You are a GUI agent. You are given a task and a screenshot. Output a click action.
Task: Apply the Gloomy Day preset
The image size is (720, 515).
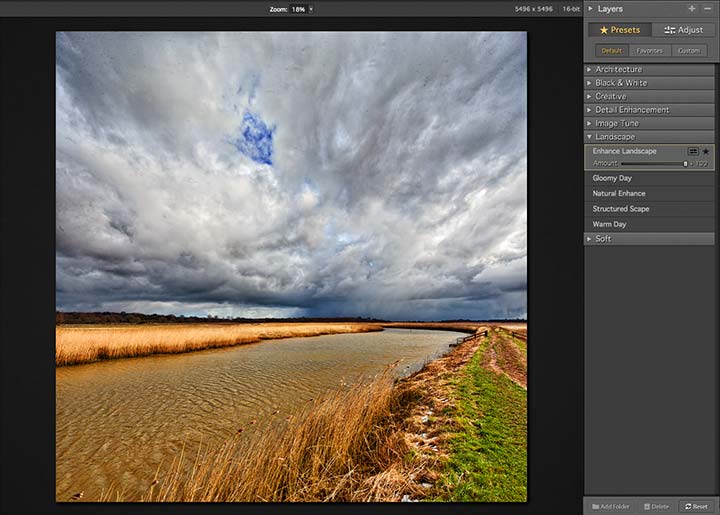[649, 178]
